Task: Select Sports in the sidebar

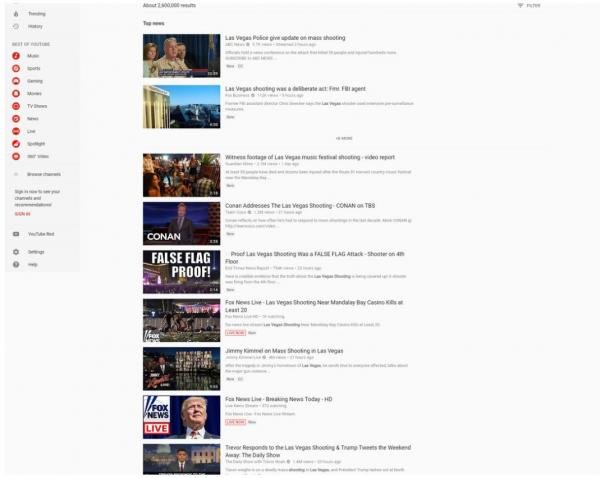Action: point(34,69)
